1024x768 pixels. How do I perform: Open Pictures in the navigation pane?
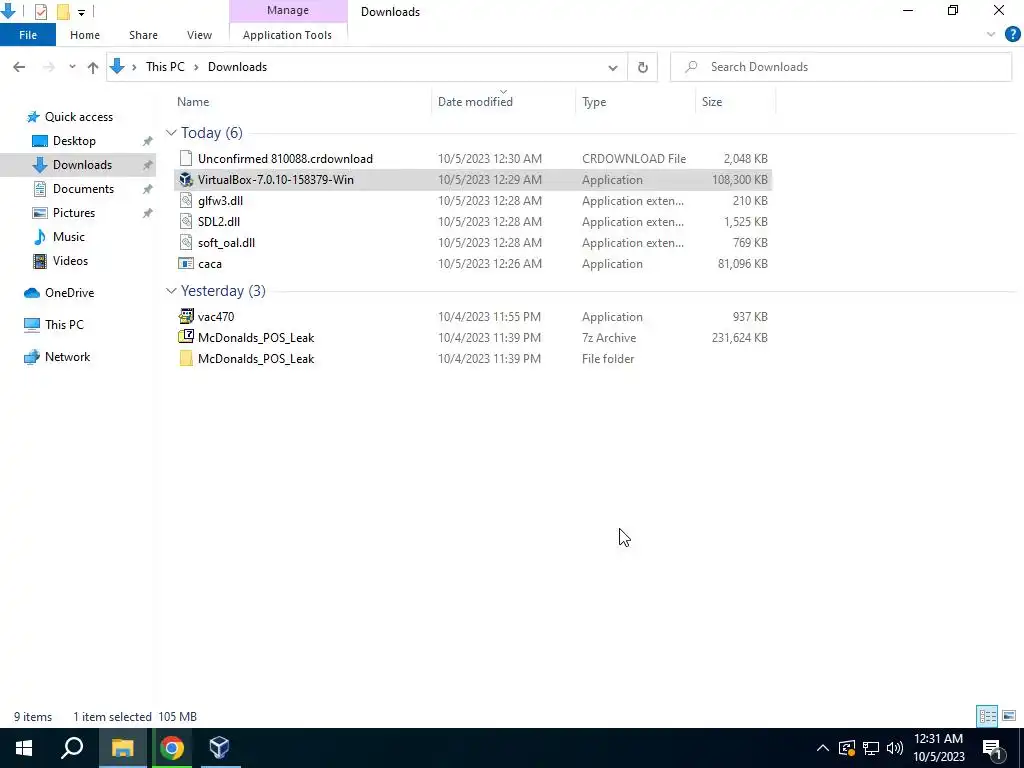click(74, 213)
